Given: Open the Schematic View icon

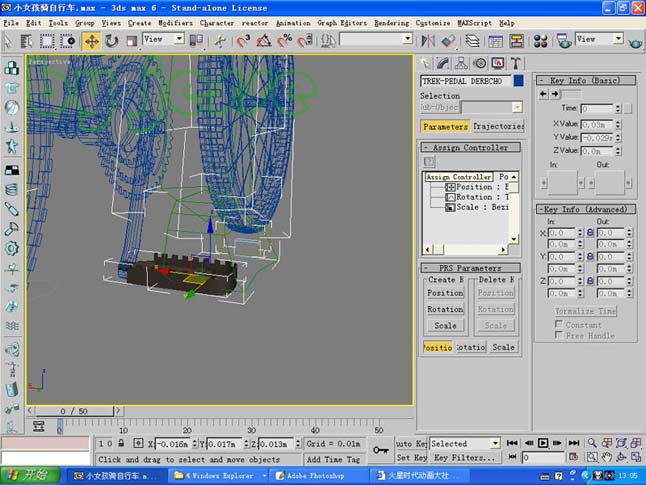Looking at the screenshot, I should pos(516,41).
